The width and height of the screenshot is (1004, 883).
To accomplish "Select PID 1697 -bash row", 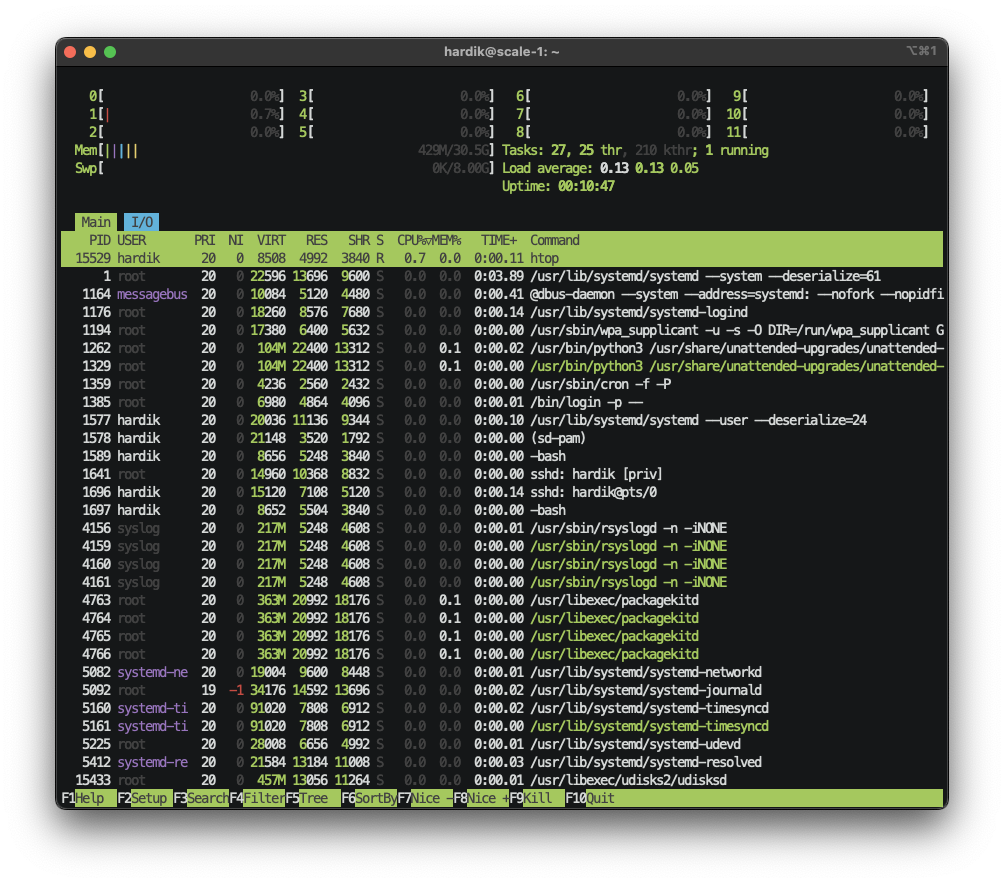I will pos(502,510).
